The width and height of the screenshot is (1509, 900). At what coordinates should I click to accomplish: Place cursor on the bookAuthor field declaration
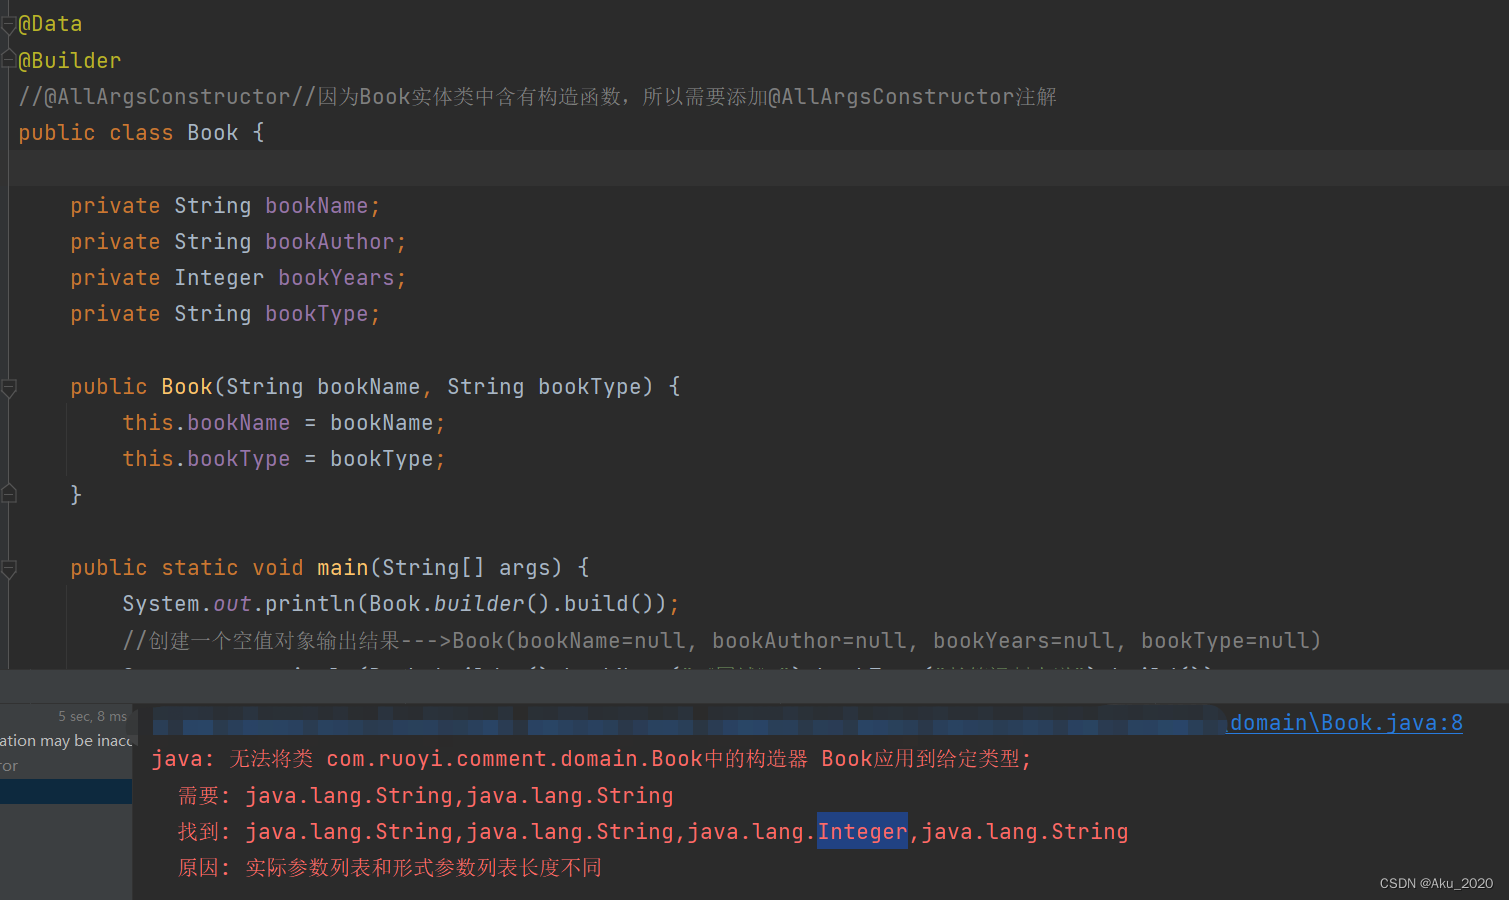pos(330,241)
